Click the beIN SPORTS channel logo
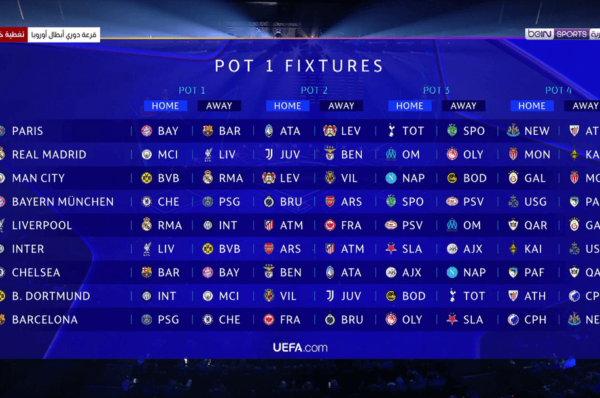The image size is (600, 398). 557,34
